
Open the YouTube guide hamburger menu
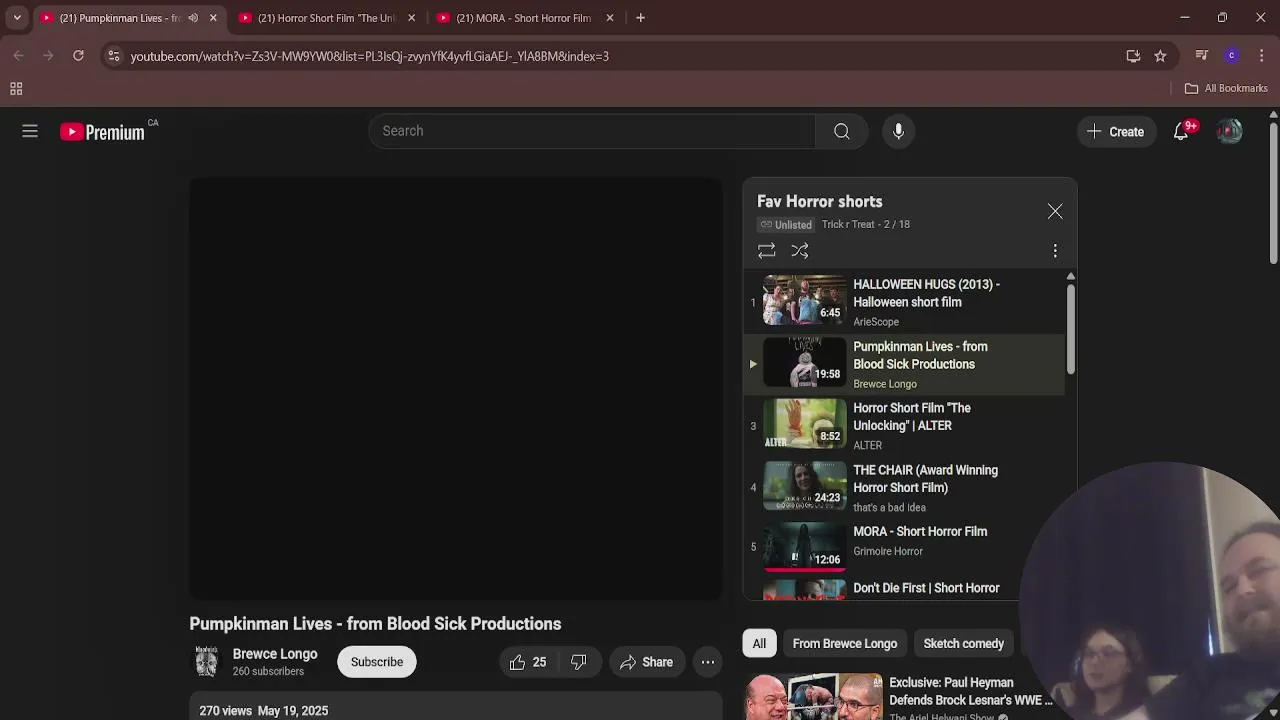coord(30,131)
